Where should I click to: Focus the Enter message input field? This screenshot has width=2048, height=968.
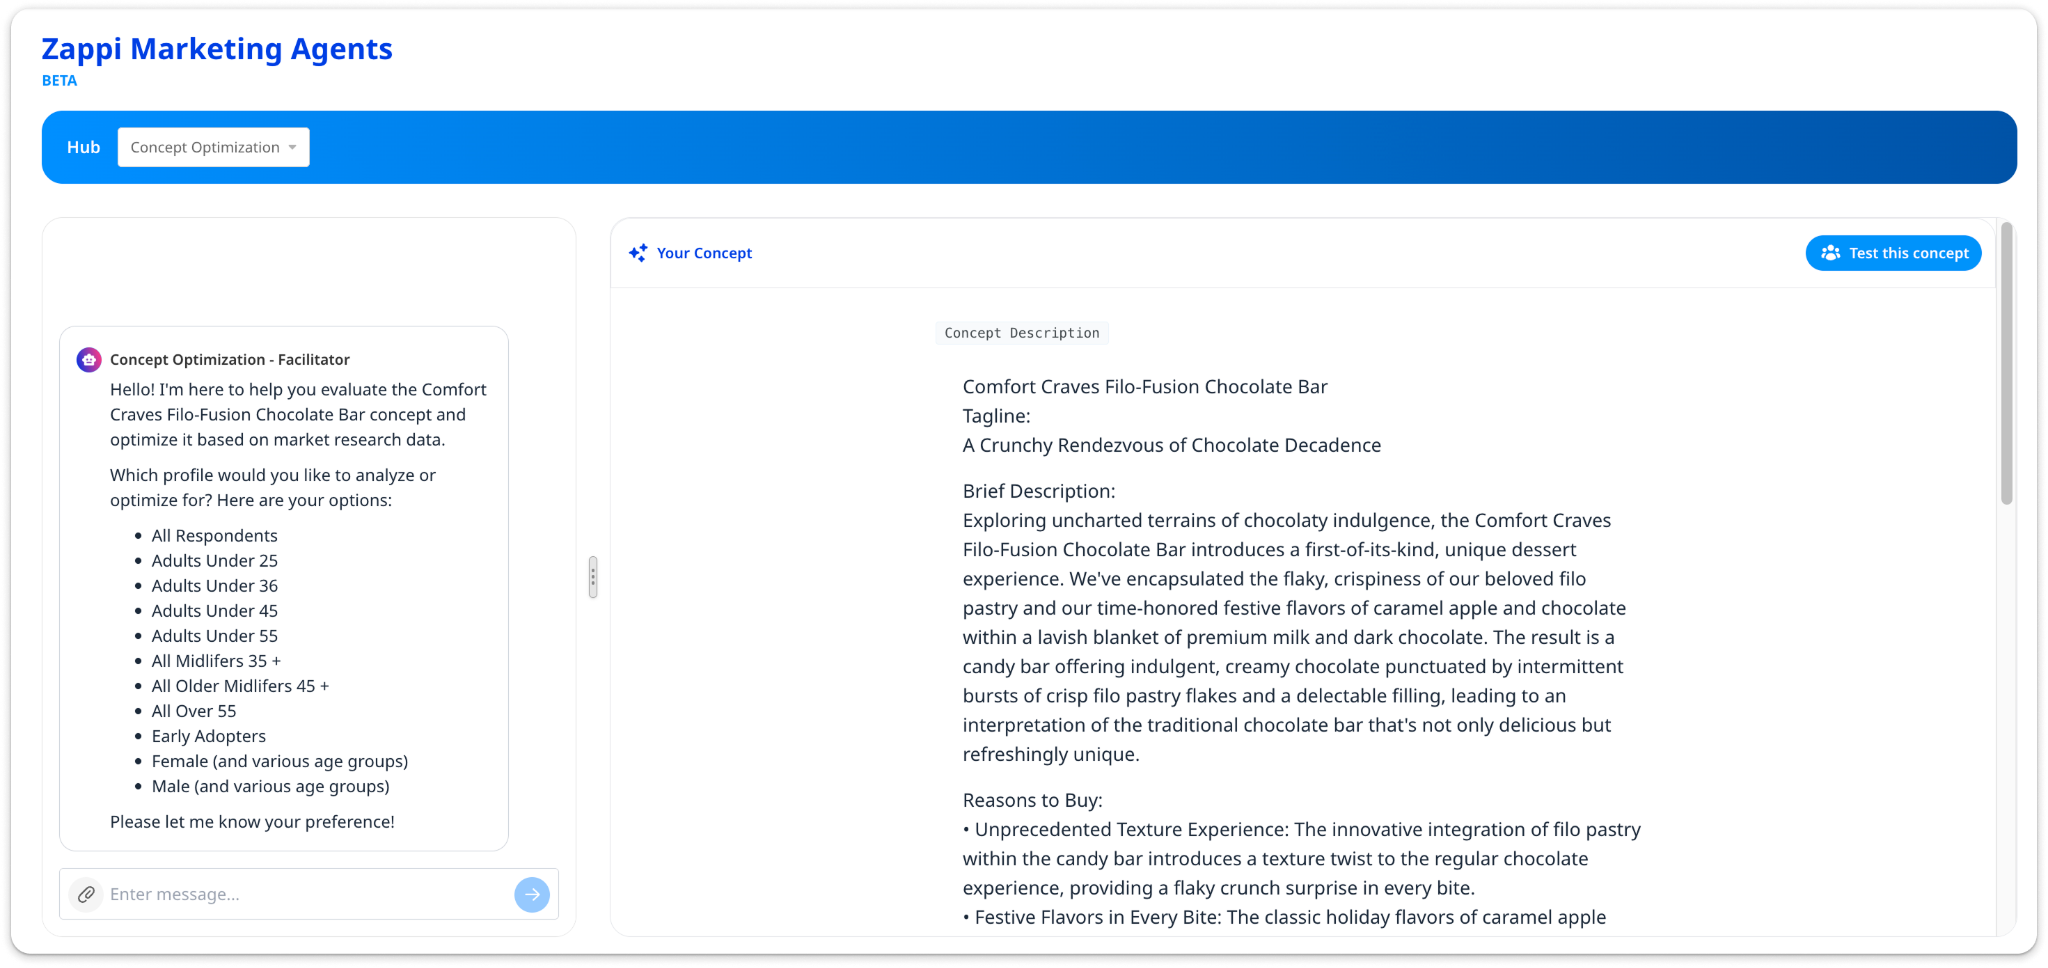click(x=308, y=894)
